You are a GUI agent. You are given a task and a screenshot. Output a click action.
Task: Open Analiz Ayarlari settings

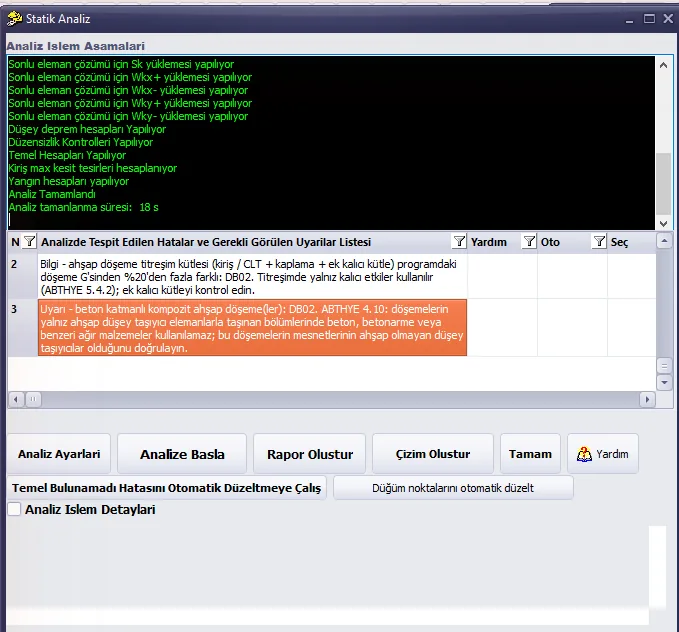click(x=59, y=454)
